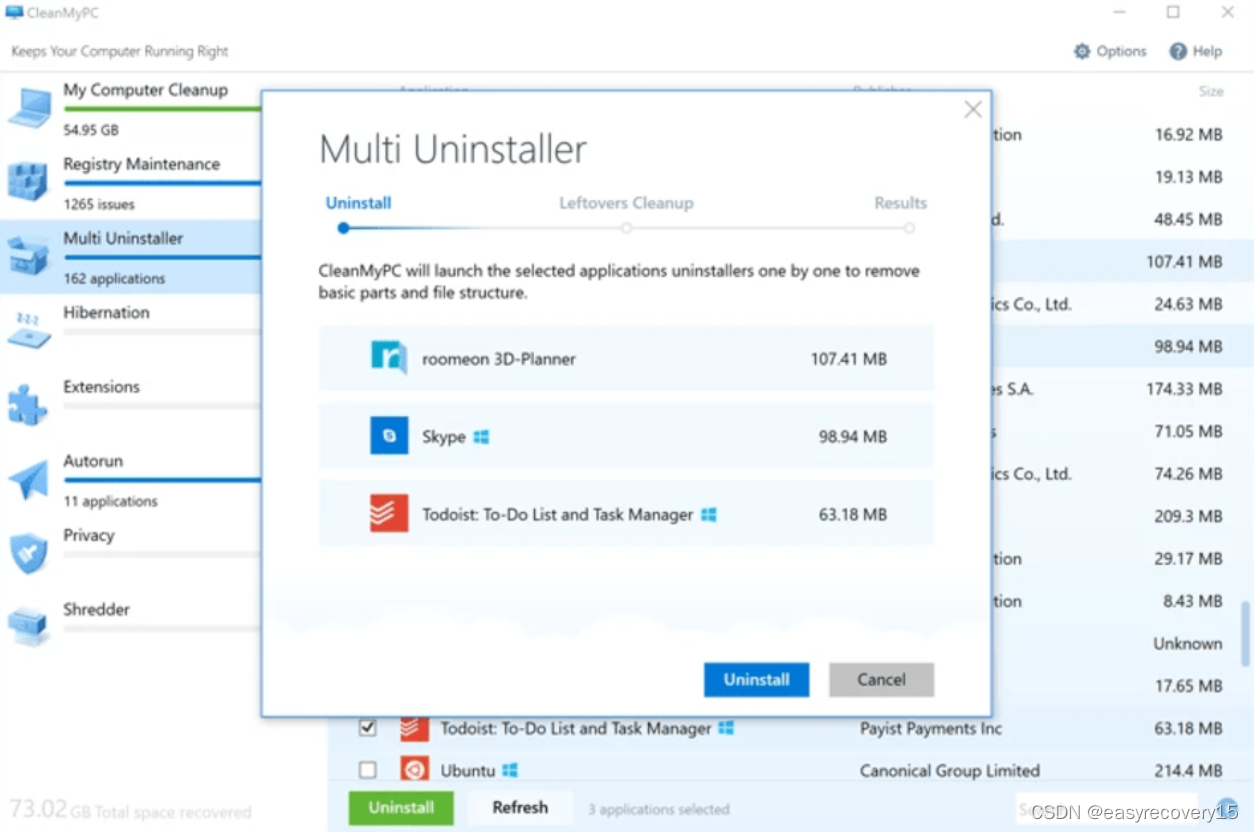Click the roomeon 3D-Planner app icon

pos(389,358)
